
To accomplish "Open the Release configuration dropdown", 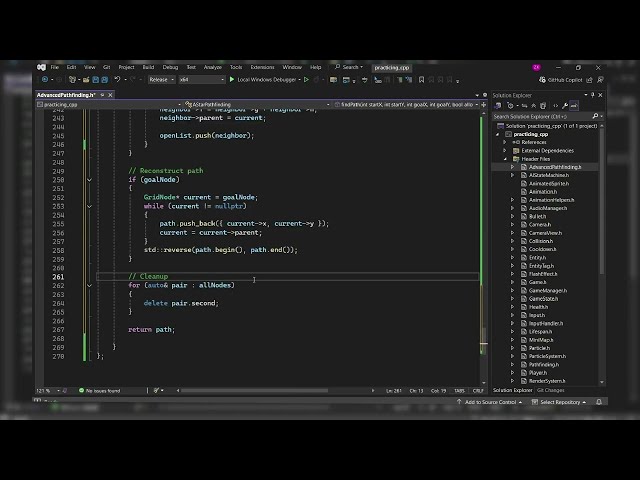I will point(159,79).
